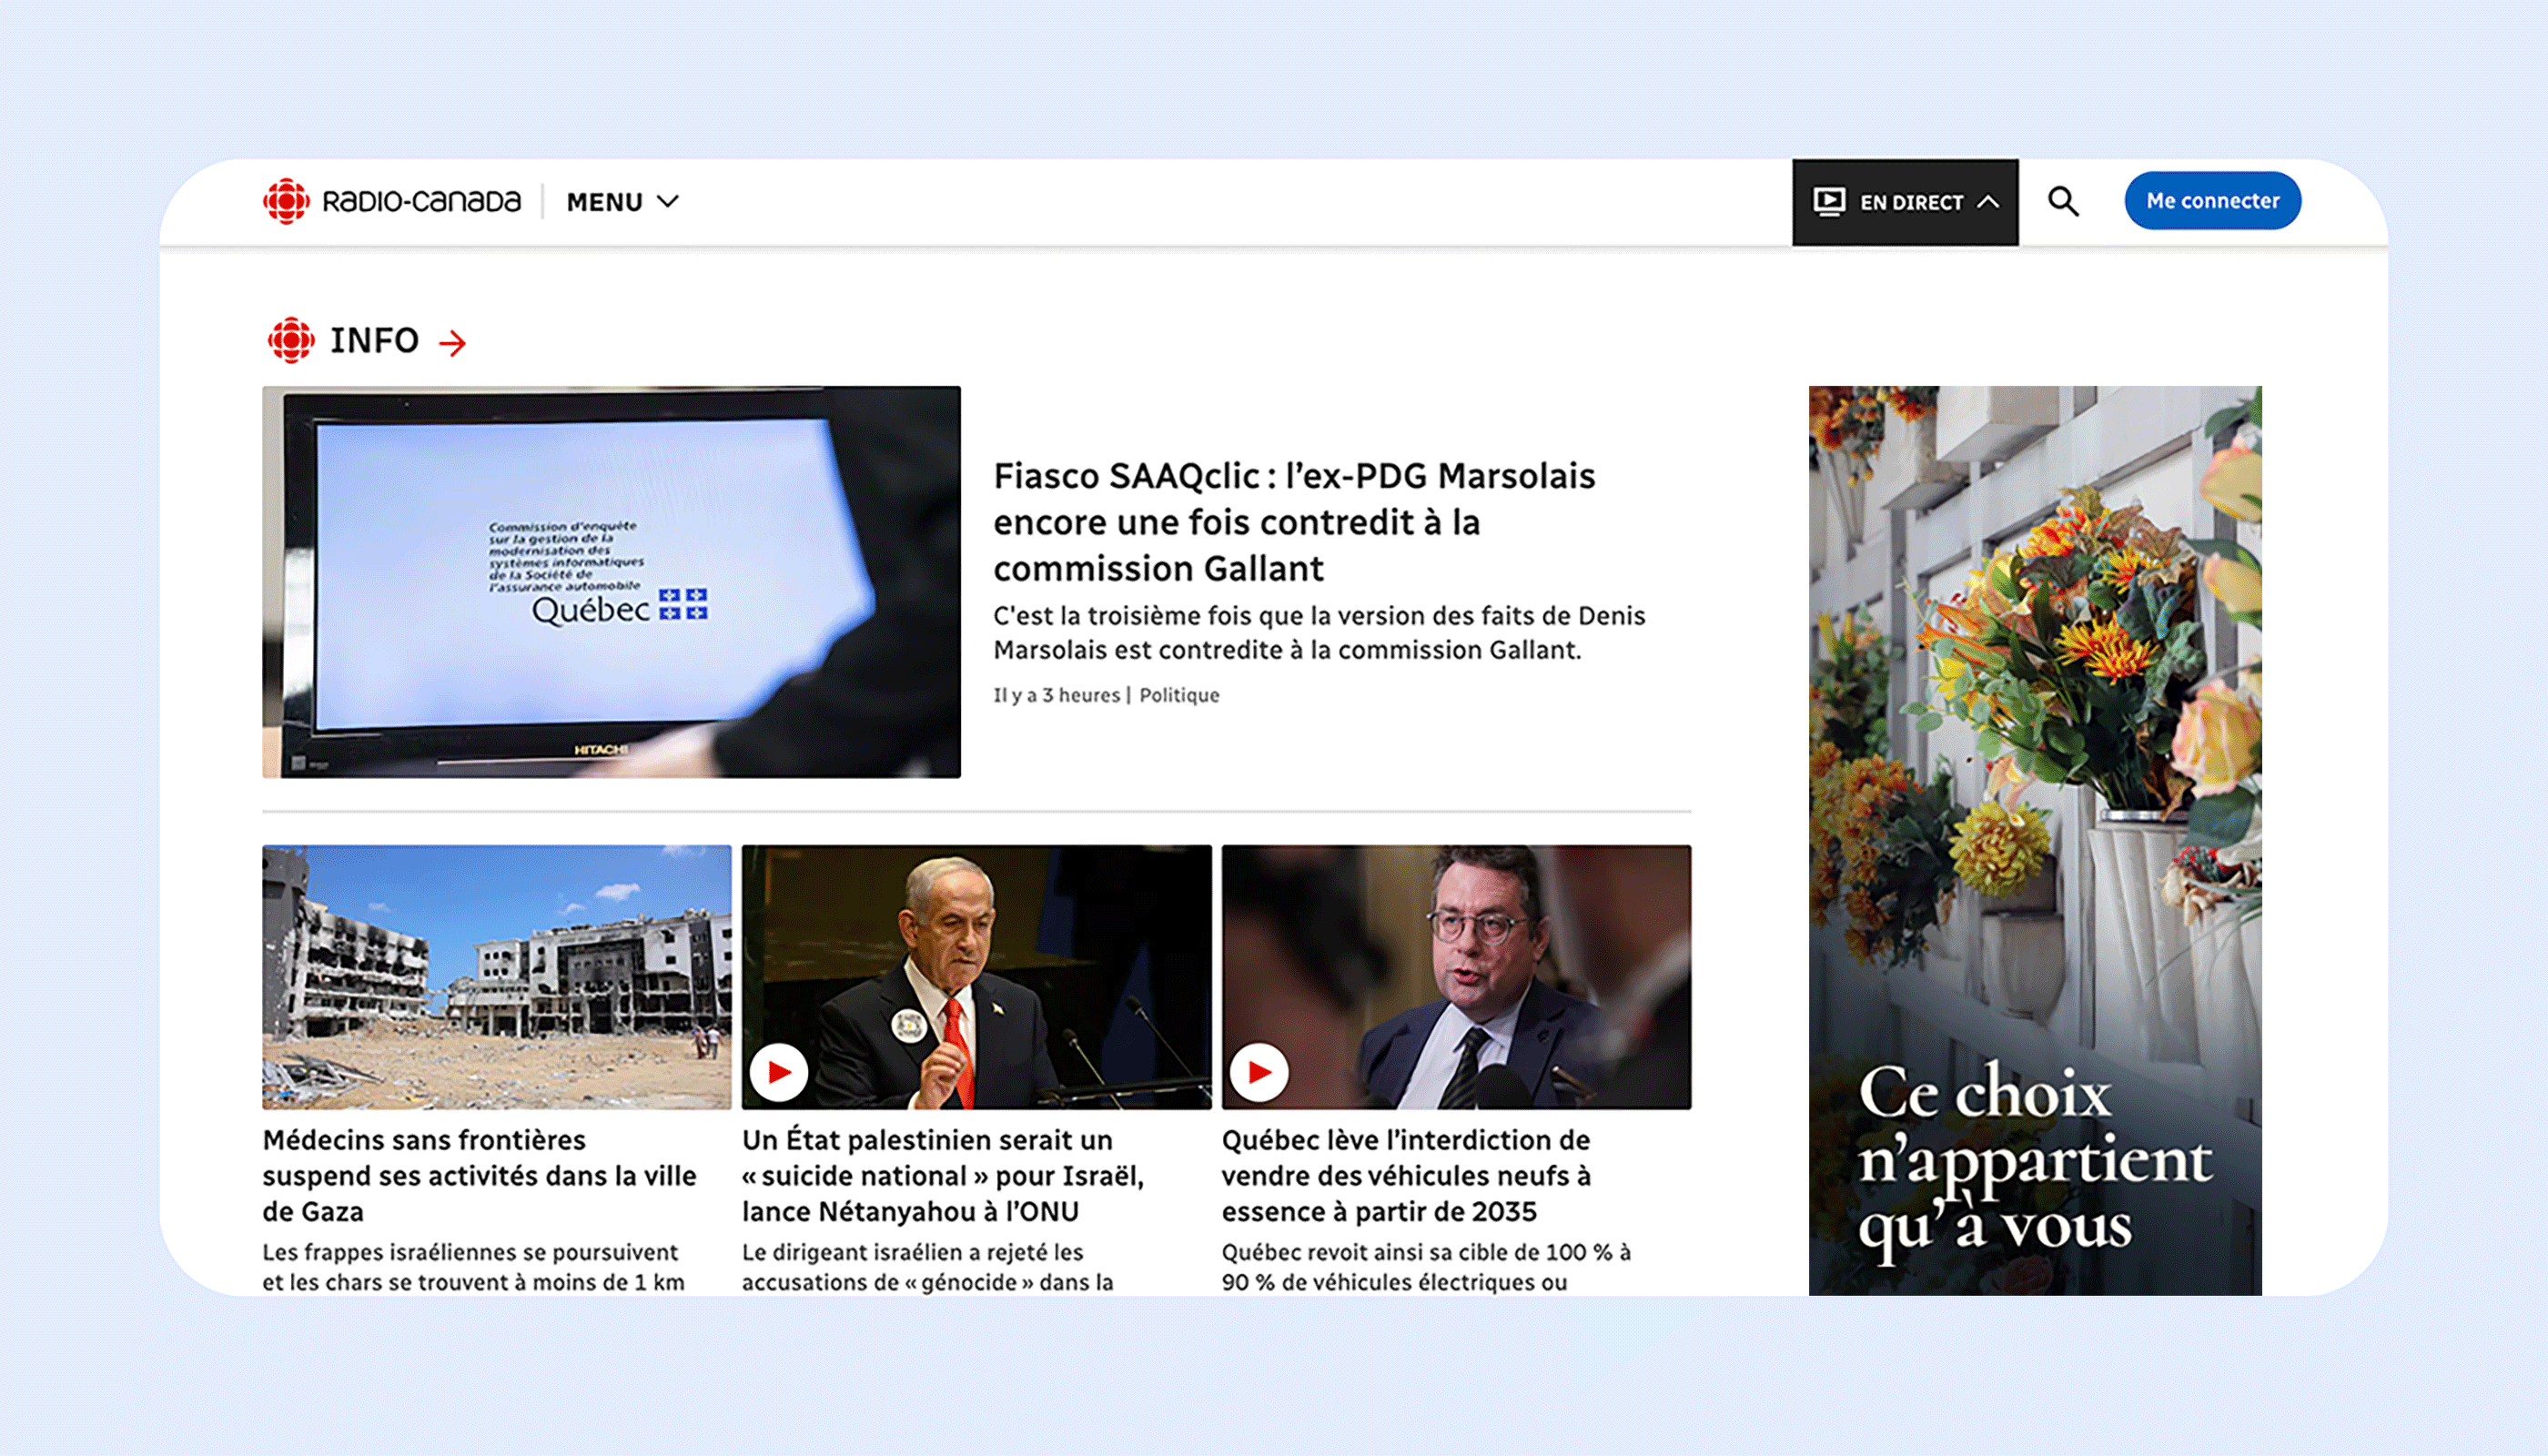
Task: Open the Politique category link
Action: (x=1179, y=695)
